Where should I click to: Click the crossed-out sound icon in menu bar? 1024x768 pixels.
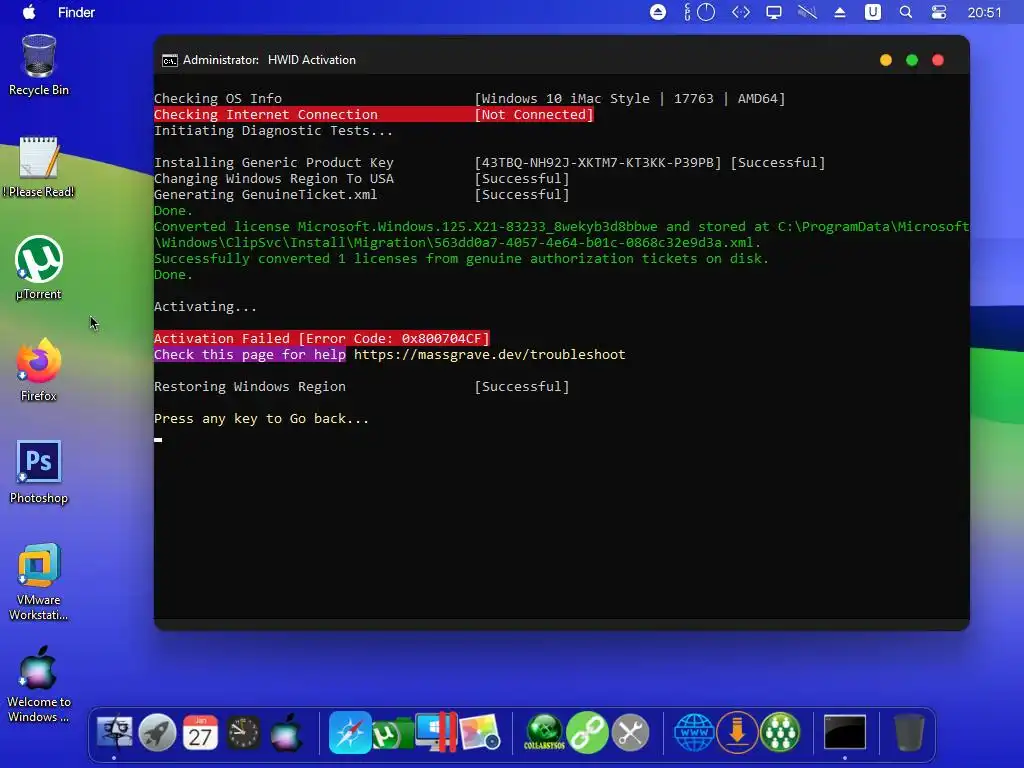point(807,12)
